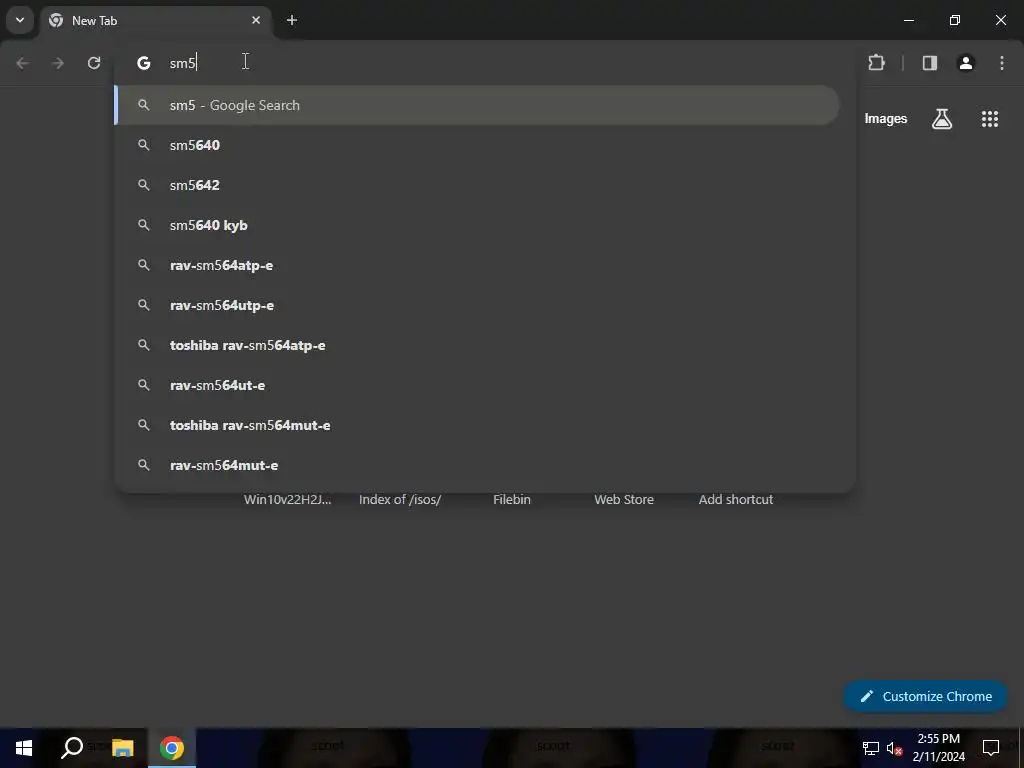Click into the address bar text sm5
The width and height of the screenshot is (1024, 768).
click(183, 63)
